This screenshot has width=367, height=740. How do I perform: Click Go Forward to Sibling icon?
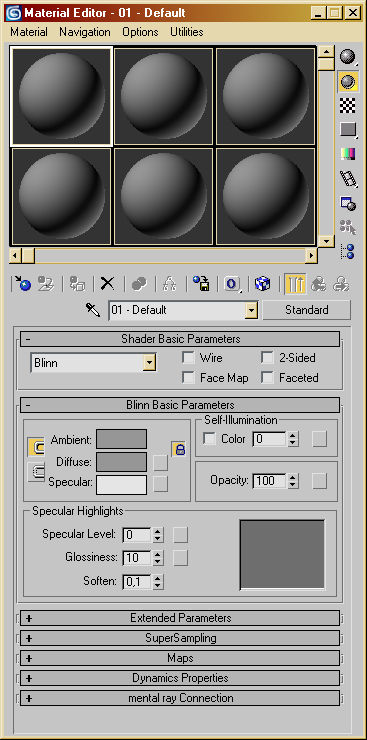pyautogui.click(x=341, y=284)
